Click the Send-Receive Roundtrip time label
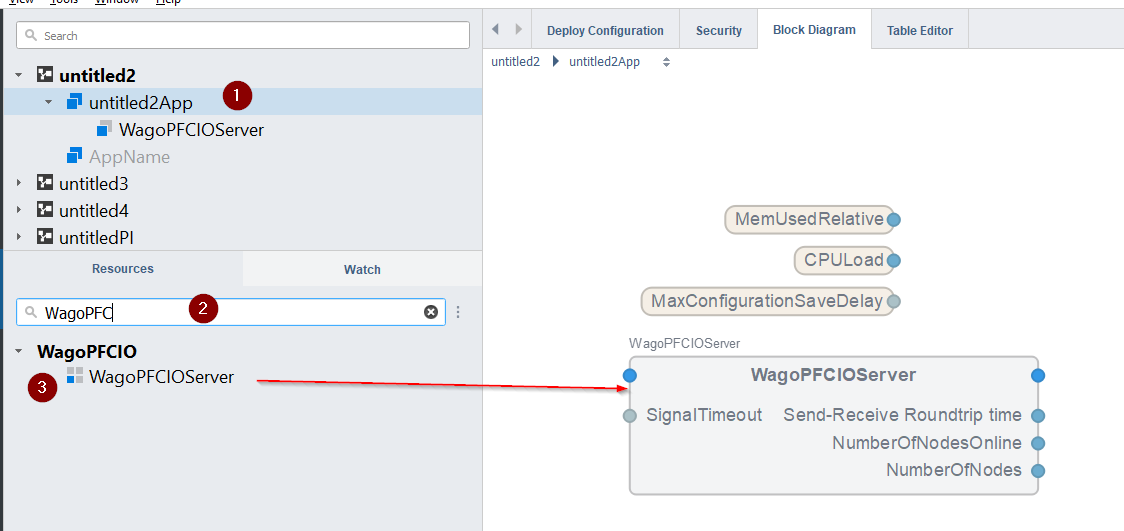The width and height of the screenshot is (1124, 531). (x=902, y=415)
